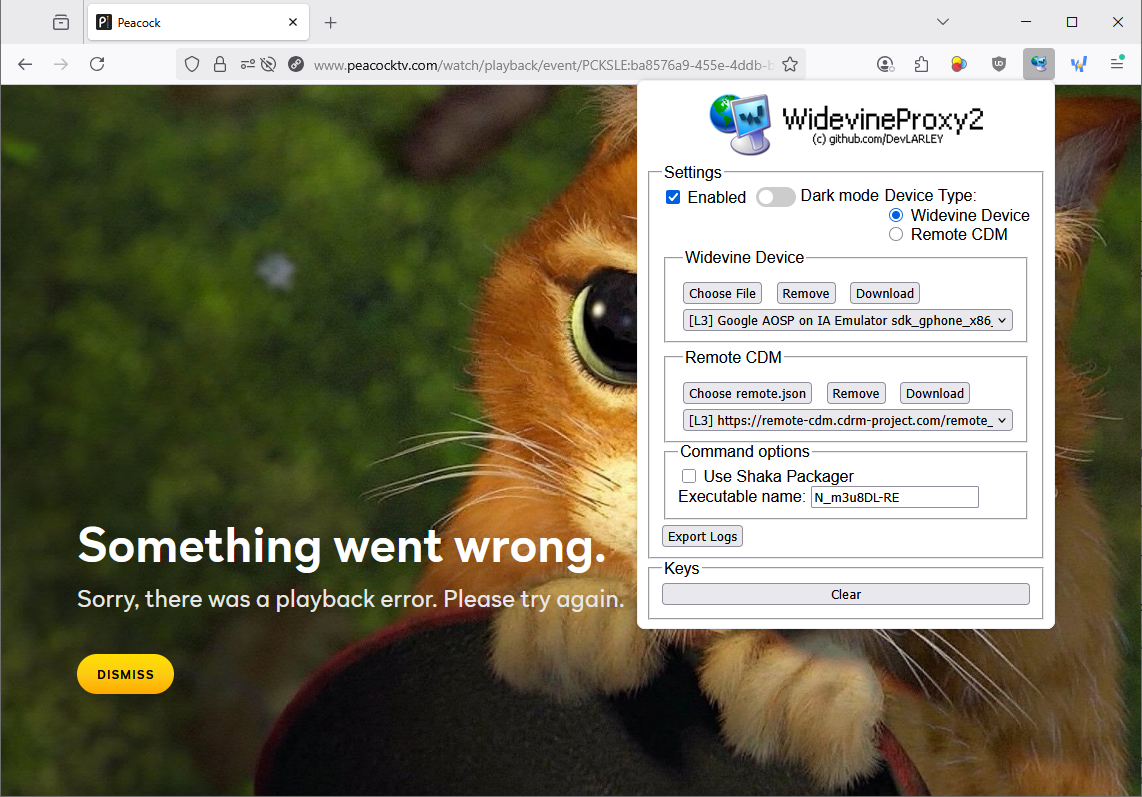The width and height of the screenshot is (1142, 797).
Task: Click the DRM content icon in address bar
Action: (296, 65)
